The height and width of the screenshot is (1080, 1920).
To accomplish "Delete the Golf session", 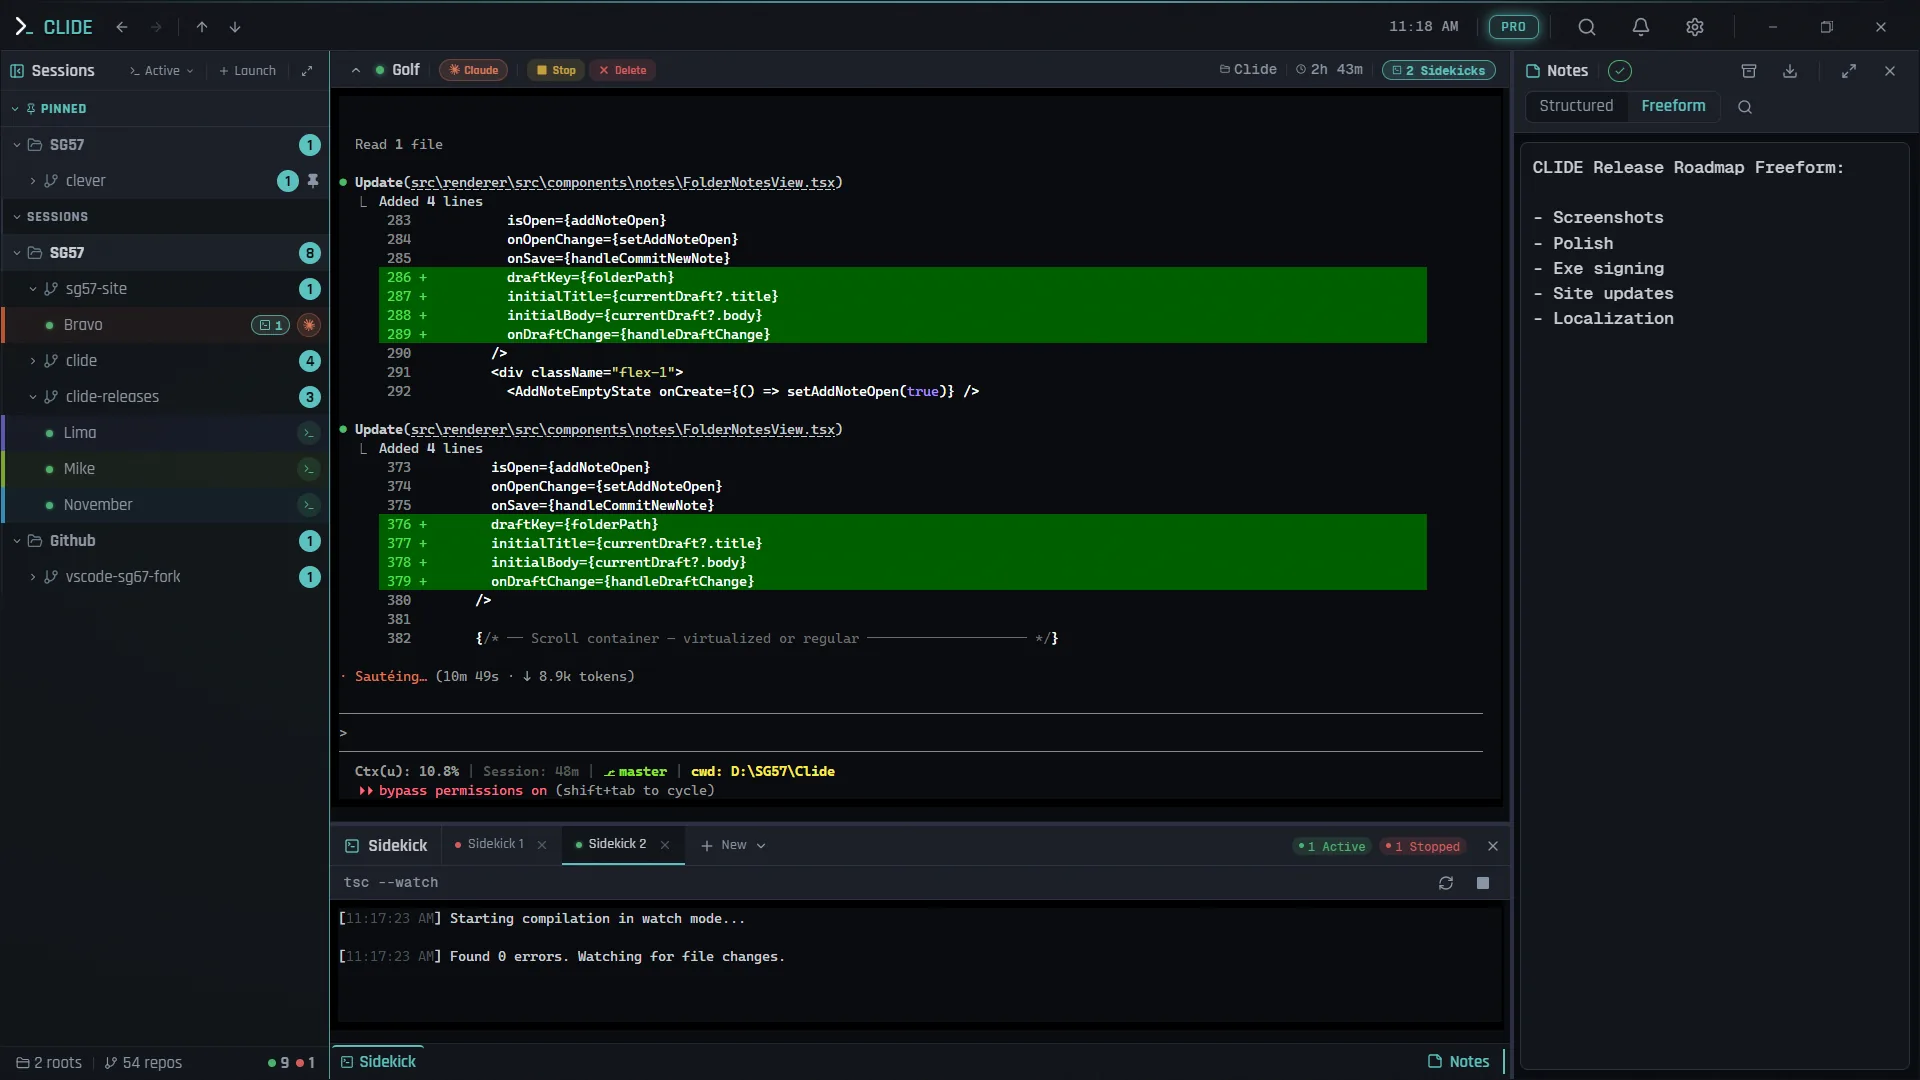I will pos(623,70).
